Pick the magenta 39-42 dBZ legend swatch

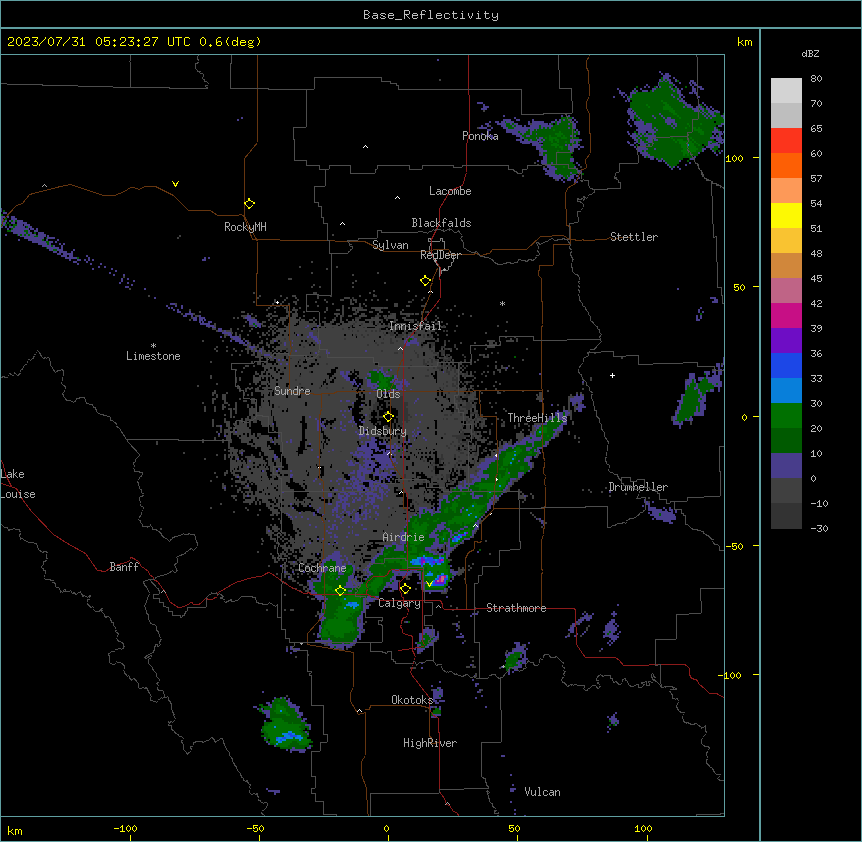tap(786, 315)
